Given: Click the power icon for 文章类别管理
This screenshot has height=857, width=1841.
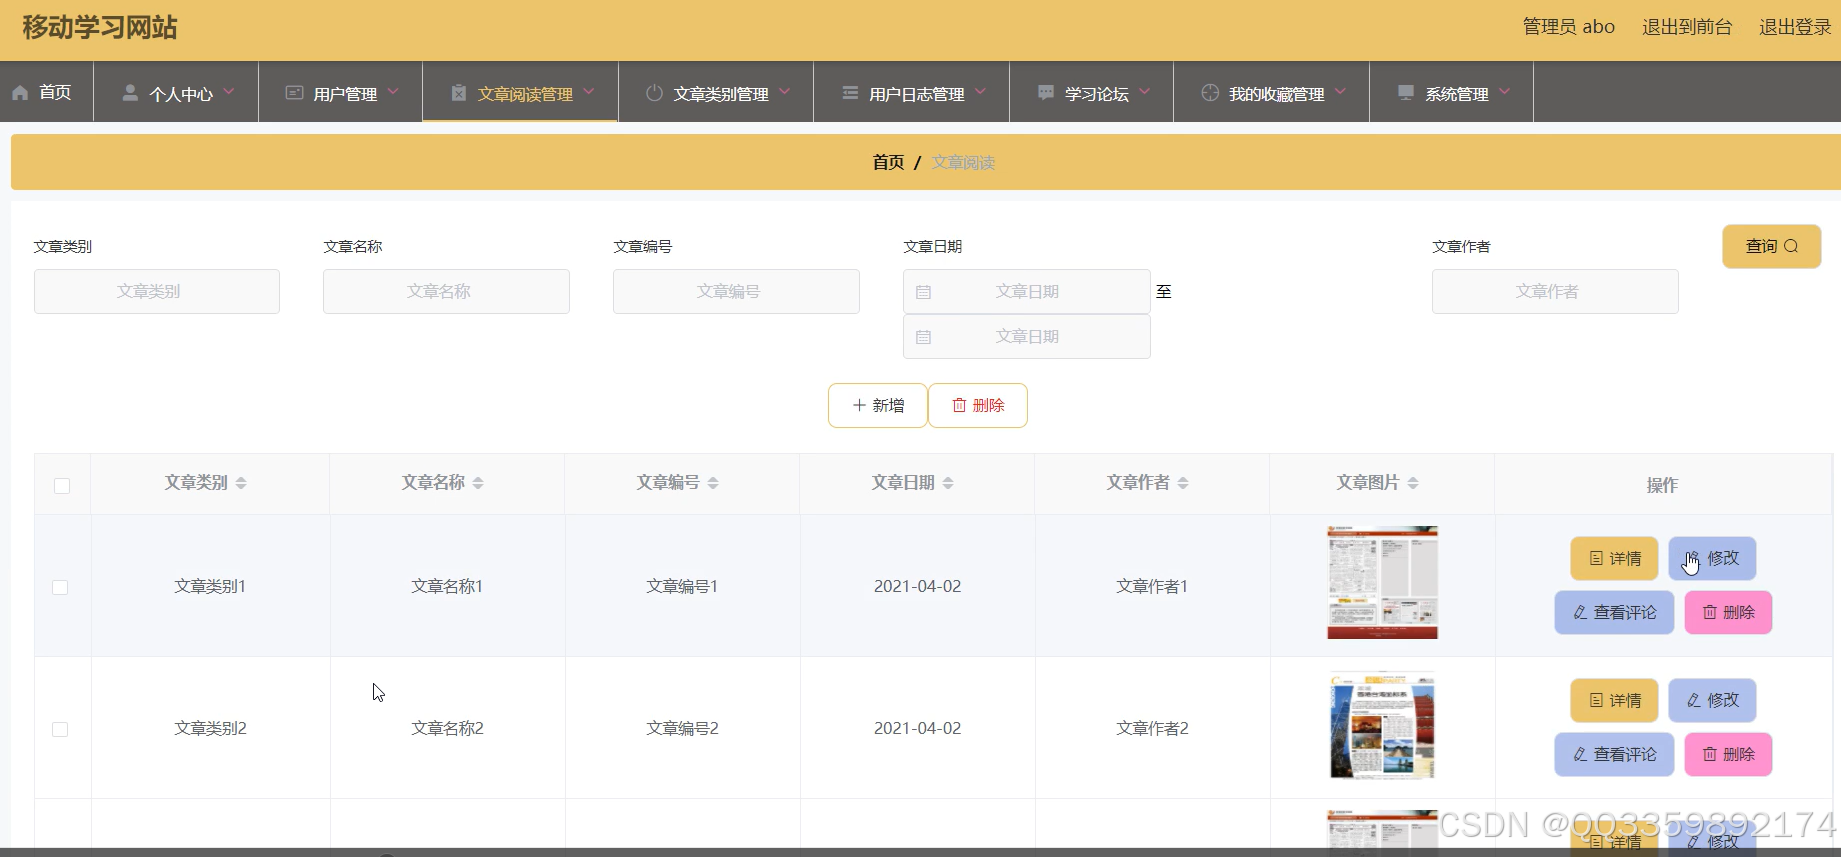Looking at the screenshot, I should (654, 93).
